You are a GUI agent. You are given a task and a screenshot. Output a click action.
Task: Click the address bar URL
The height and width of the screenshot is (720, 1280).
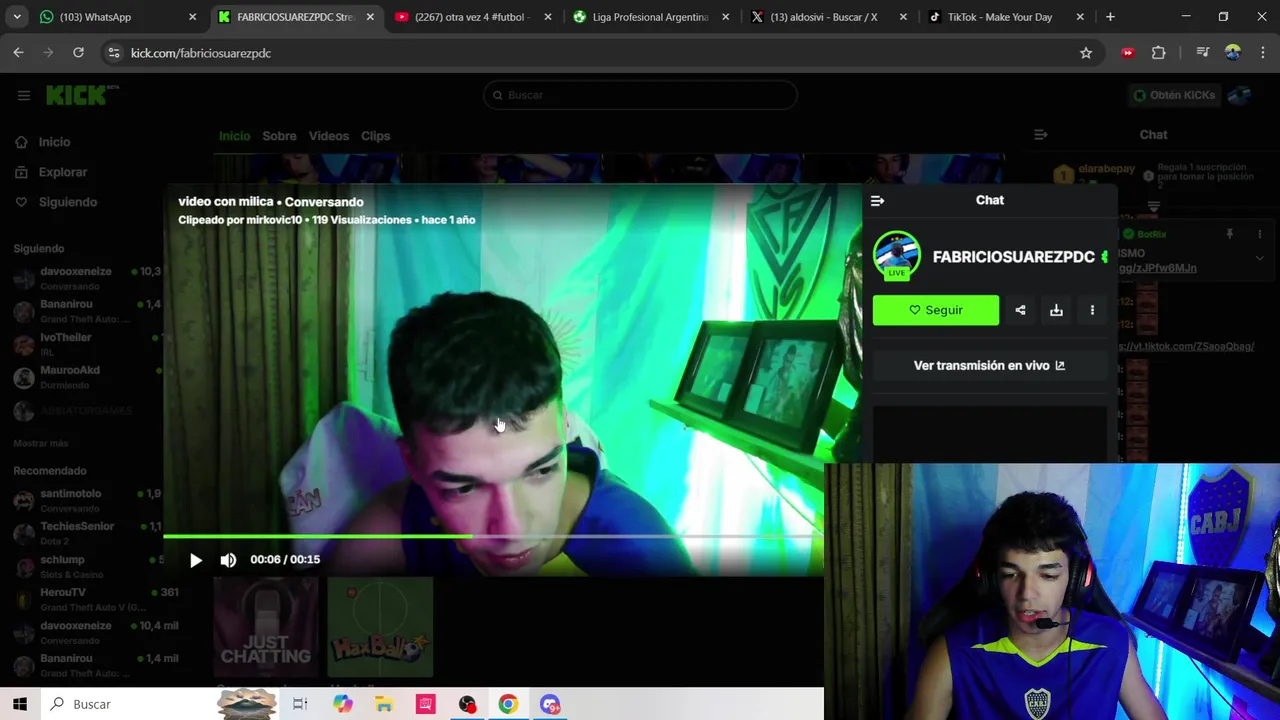(x=201, y=53)
